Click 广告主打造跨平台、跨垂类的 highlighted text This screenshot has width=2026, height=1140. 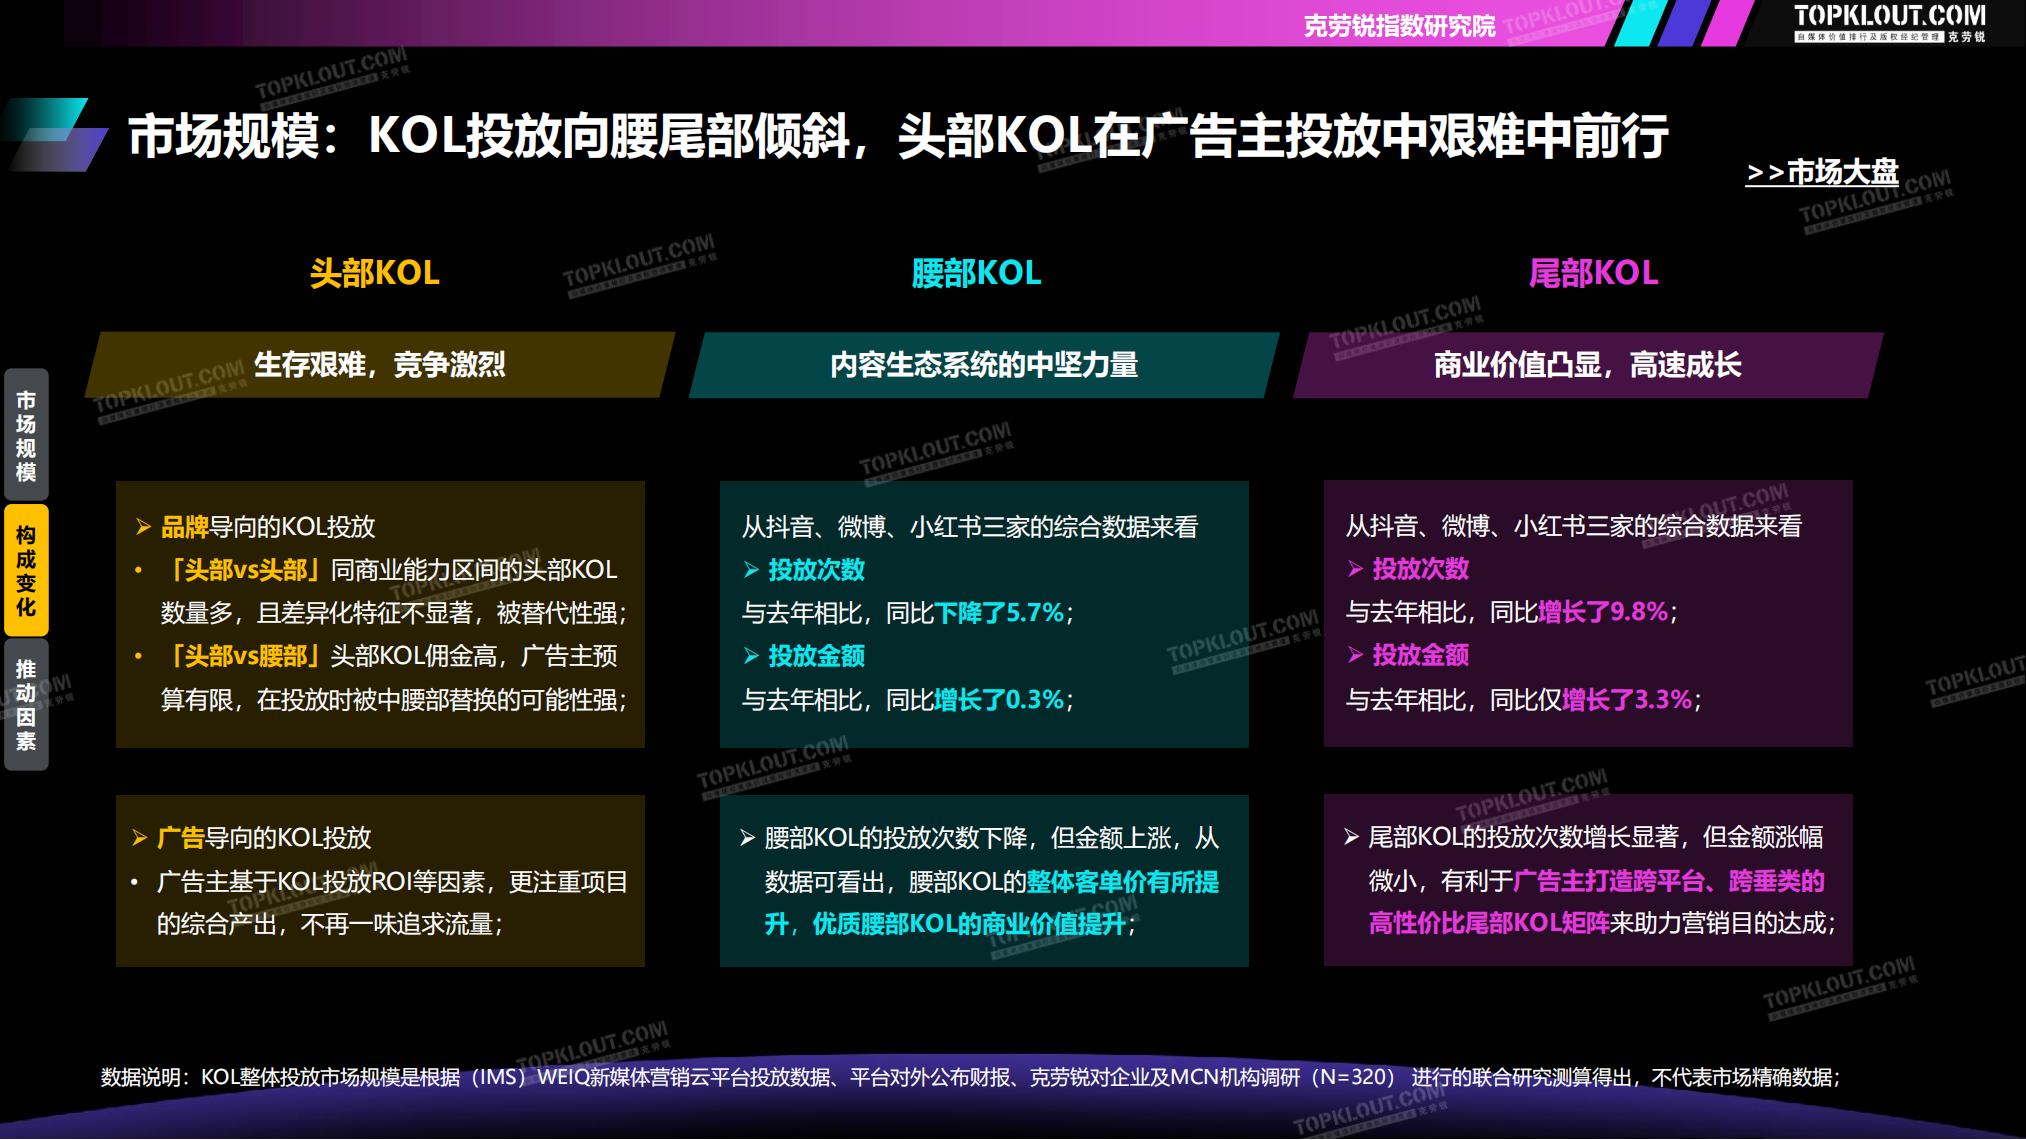coord(1669,881)
